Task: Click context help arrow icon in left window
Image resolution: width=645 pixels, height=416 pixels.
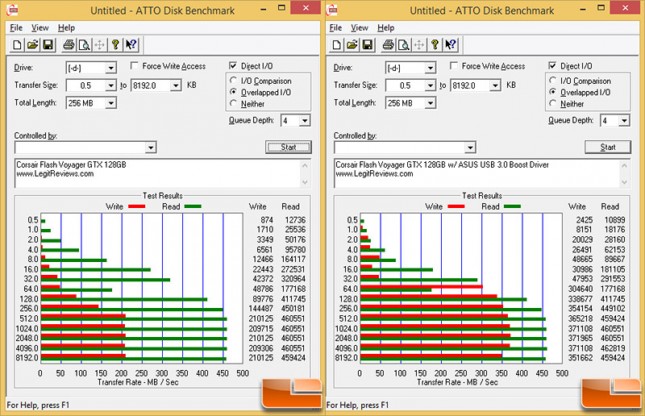Action: [x=131, y=44]
